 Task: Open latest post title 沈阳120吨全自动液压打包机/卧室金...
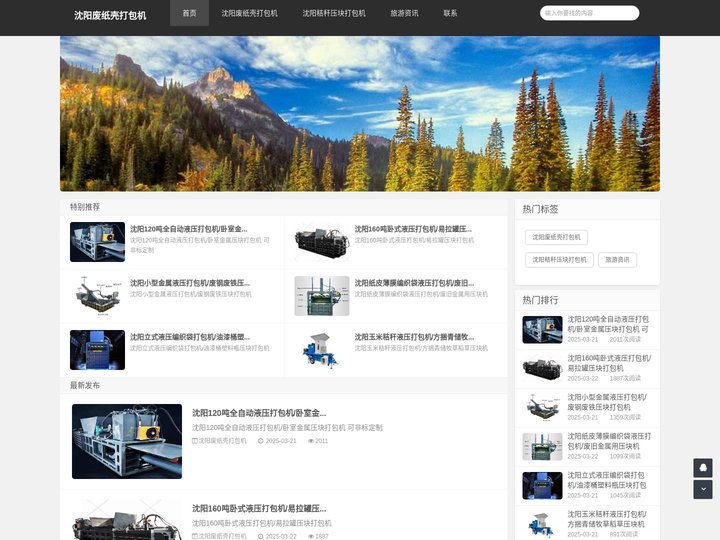(x=259, y=413)
